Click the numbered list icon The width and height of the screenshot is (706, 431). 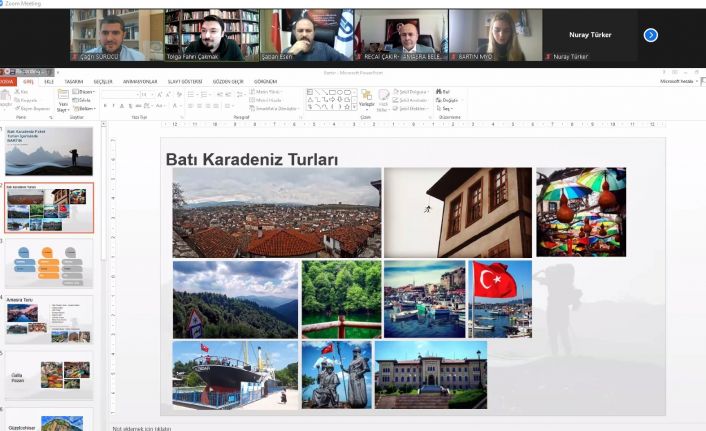(205, 95)
